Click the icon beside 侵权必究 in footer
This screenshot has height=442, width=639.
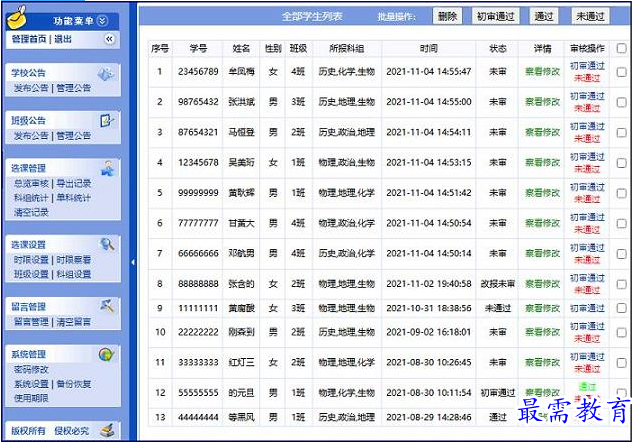click(105, 431)
